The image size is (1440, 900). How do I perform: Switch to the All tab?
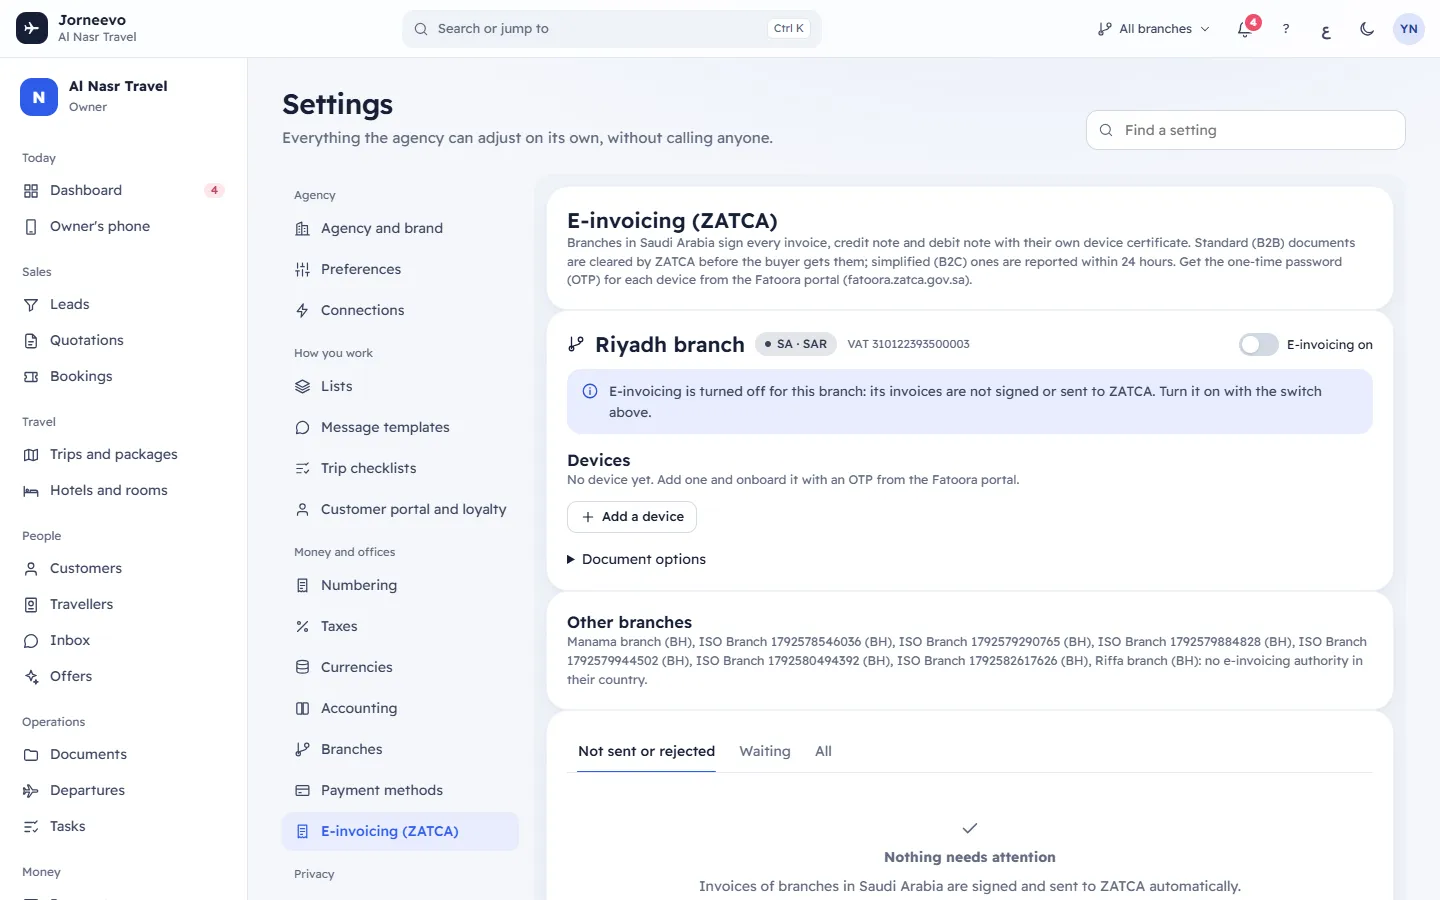pos(823,751)
